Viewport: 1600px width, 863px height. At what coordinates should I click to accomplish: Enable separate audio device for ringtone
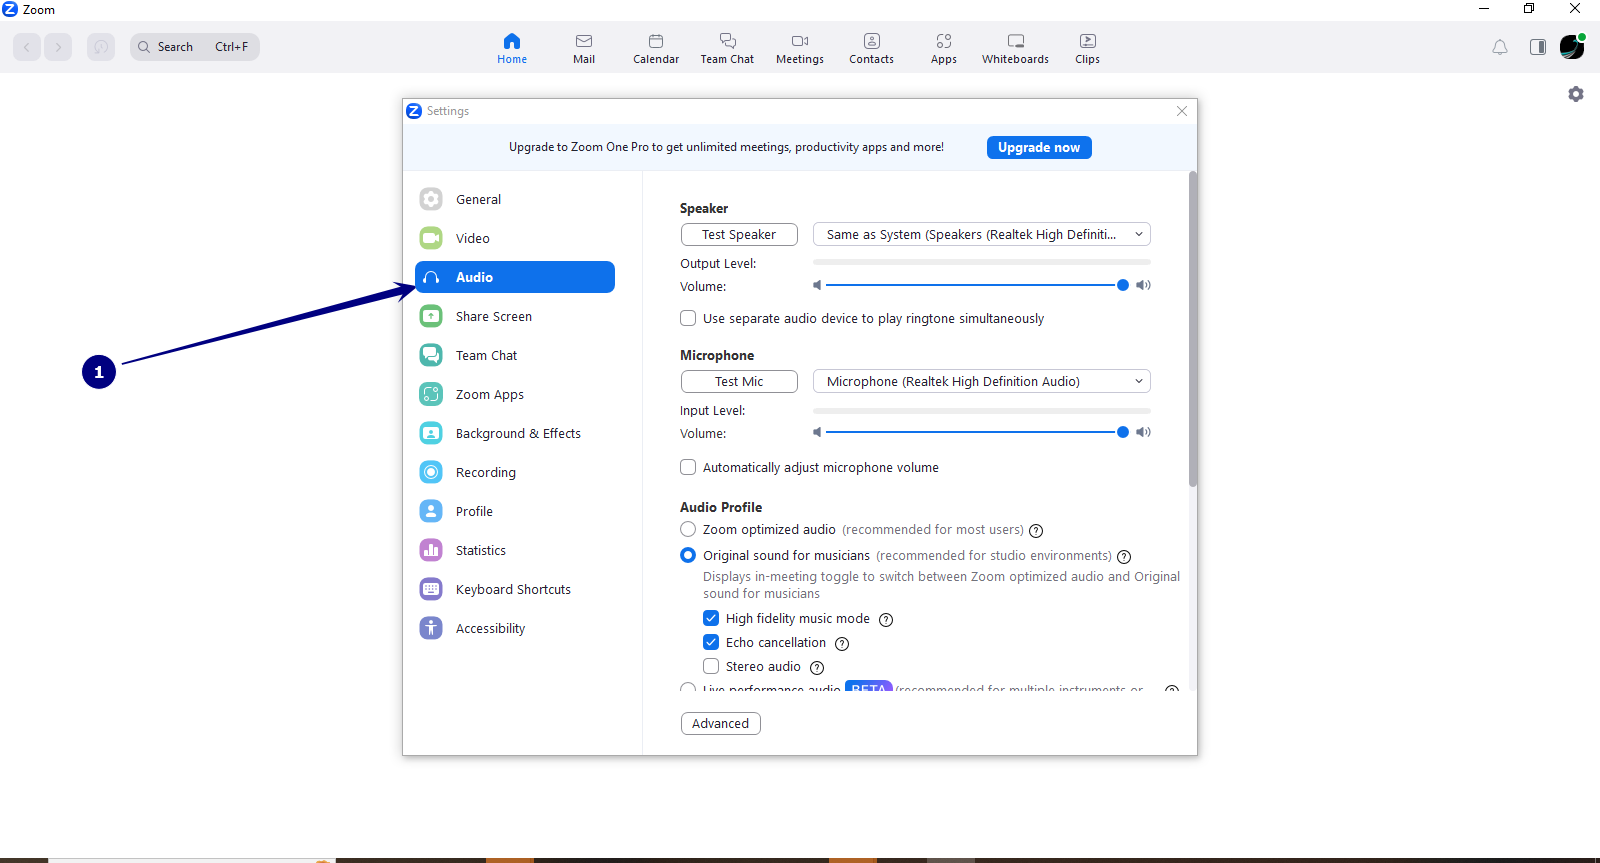click(688, 318)
